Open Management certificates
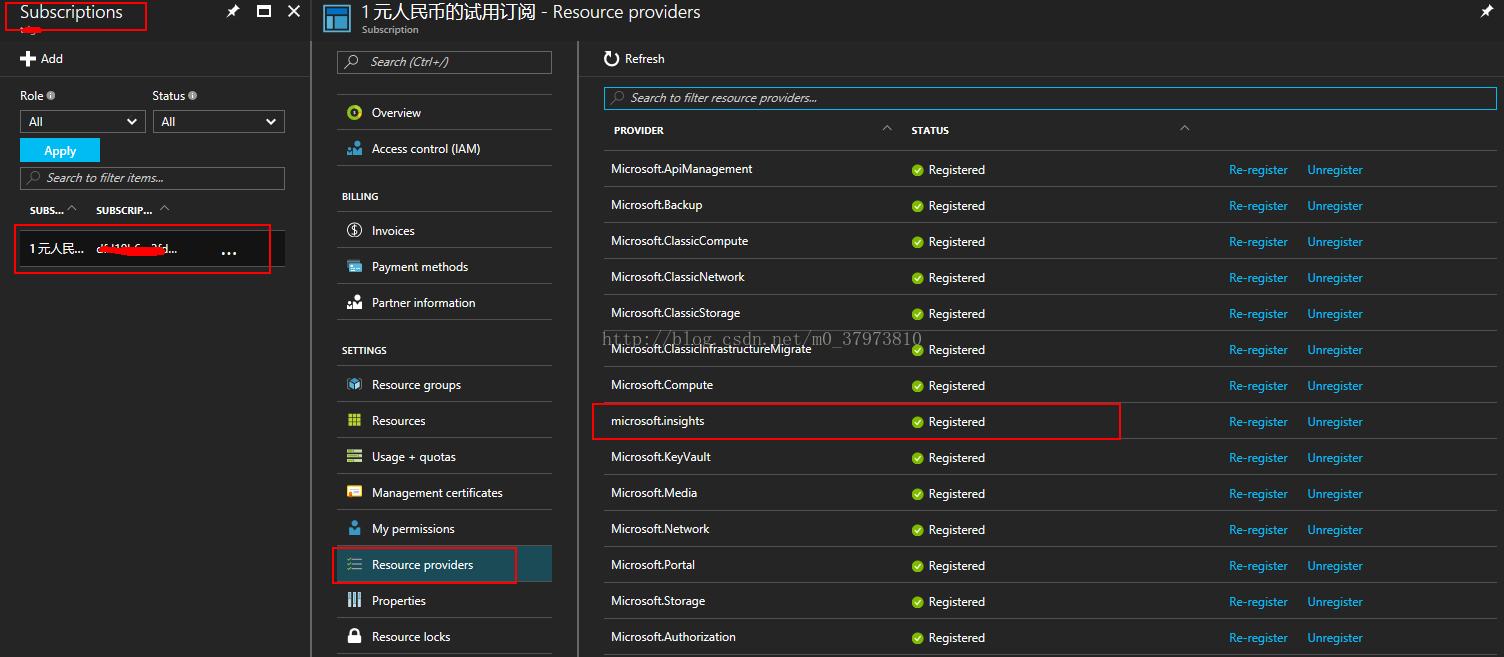The width and height of the screenshot is (1504, 657). [x=444, y=493]
